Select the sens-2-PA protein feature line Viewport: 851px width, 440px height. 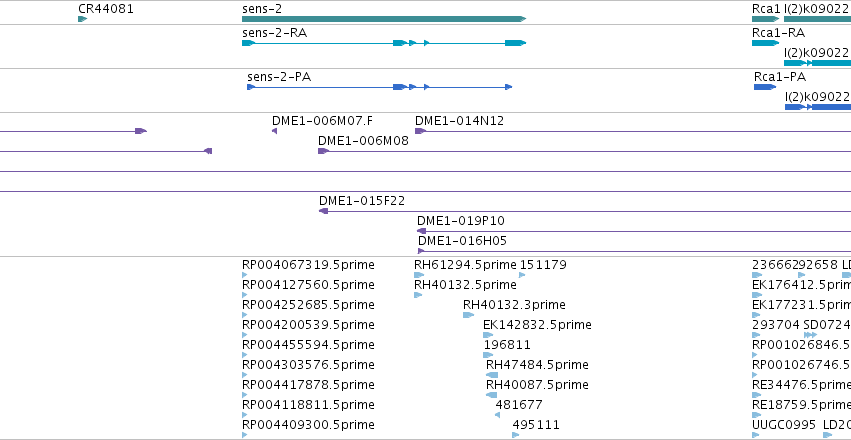point(379,87)
